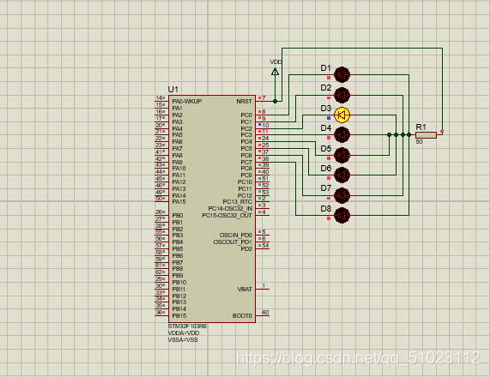490x377 pixels.
Task: Click the D3 reference label
Action: tap(326, 108)
